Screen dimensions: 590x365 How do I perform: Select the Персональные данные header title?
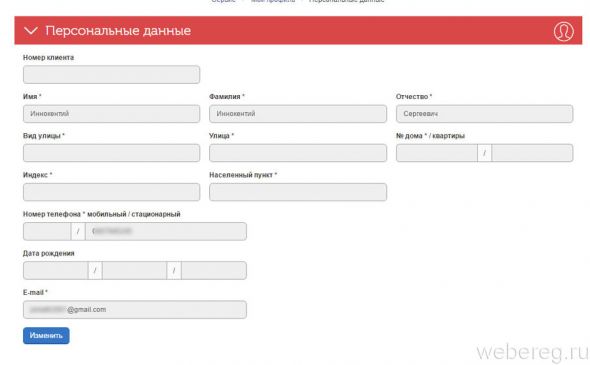pos(118,30)
